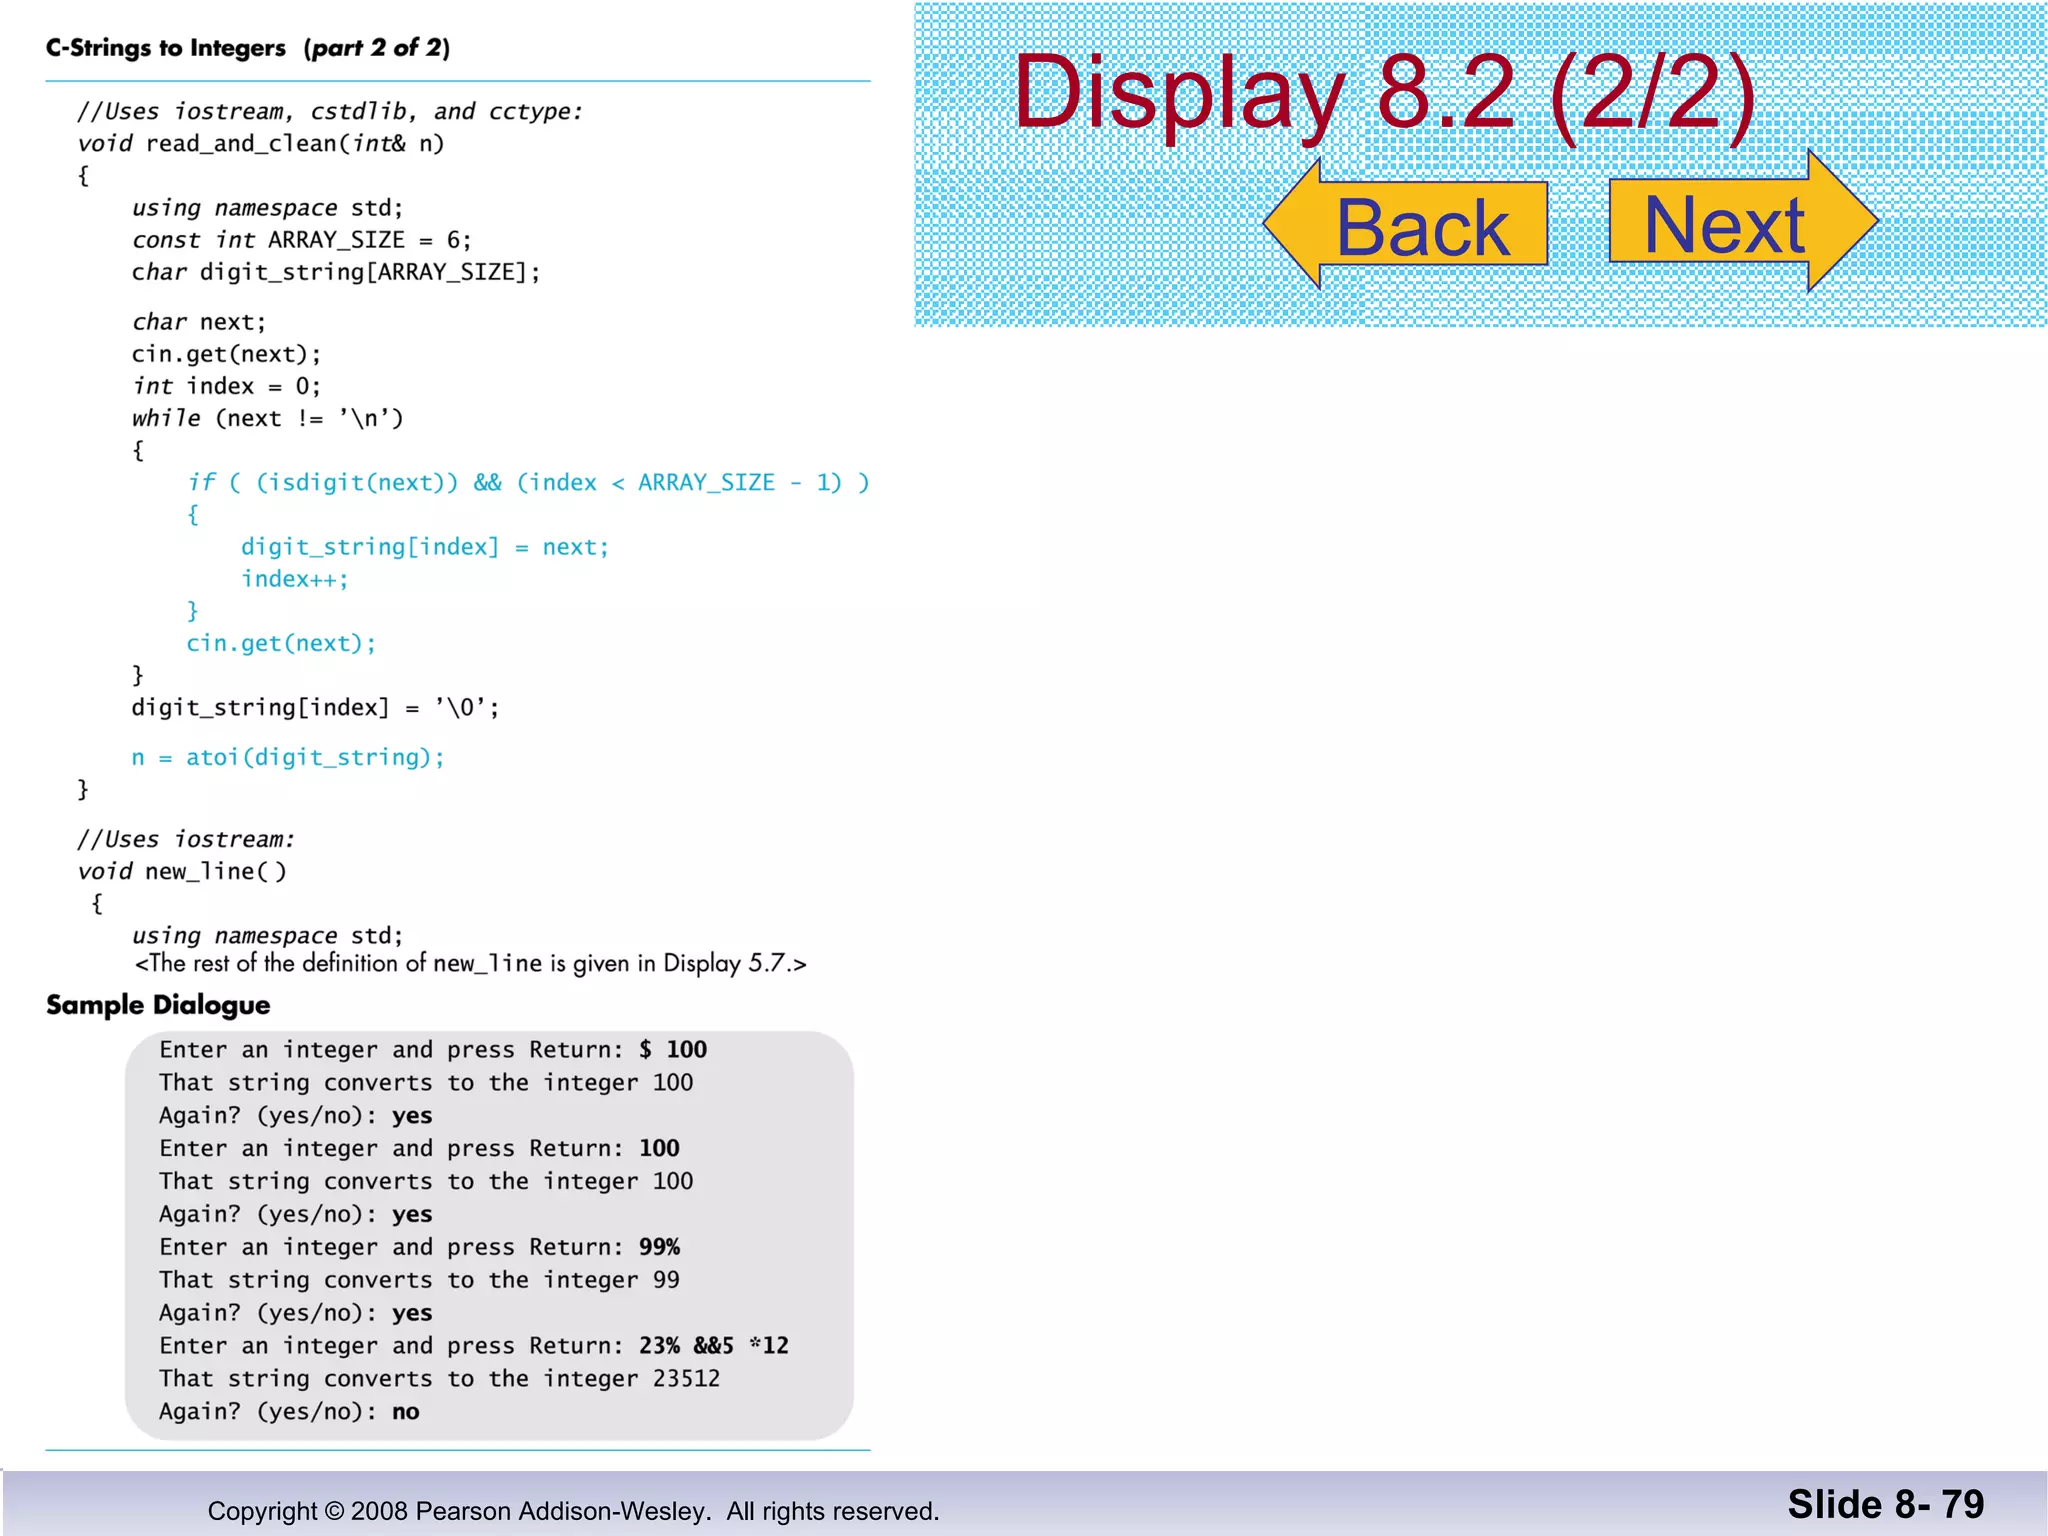2048x1536 pixels.
Task: Click the yellow Next arrow button
Action: coord(1743,222)
